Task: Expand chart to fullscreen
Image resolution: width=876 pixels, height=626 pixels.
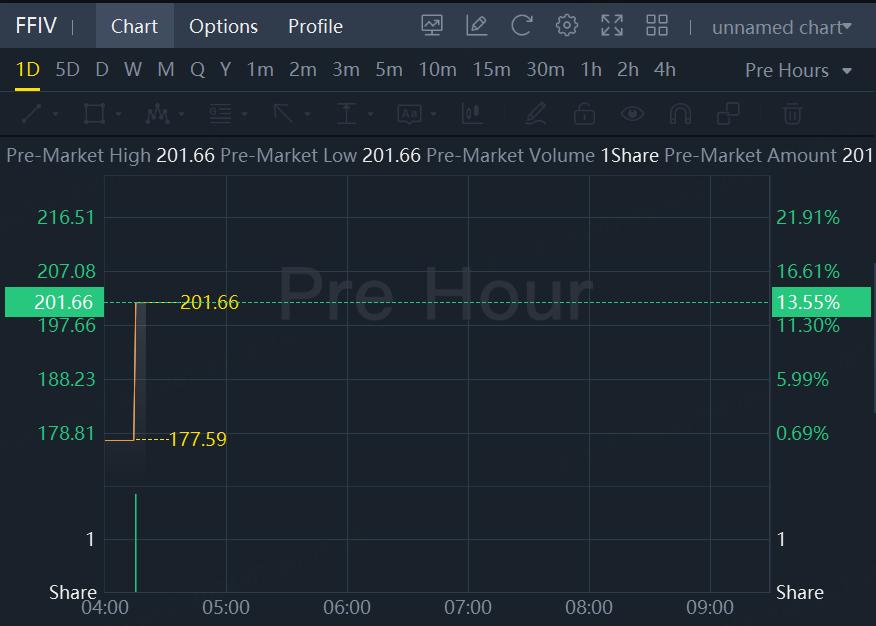Action: 612,26
